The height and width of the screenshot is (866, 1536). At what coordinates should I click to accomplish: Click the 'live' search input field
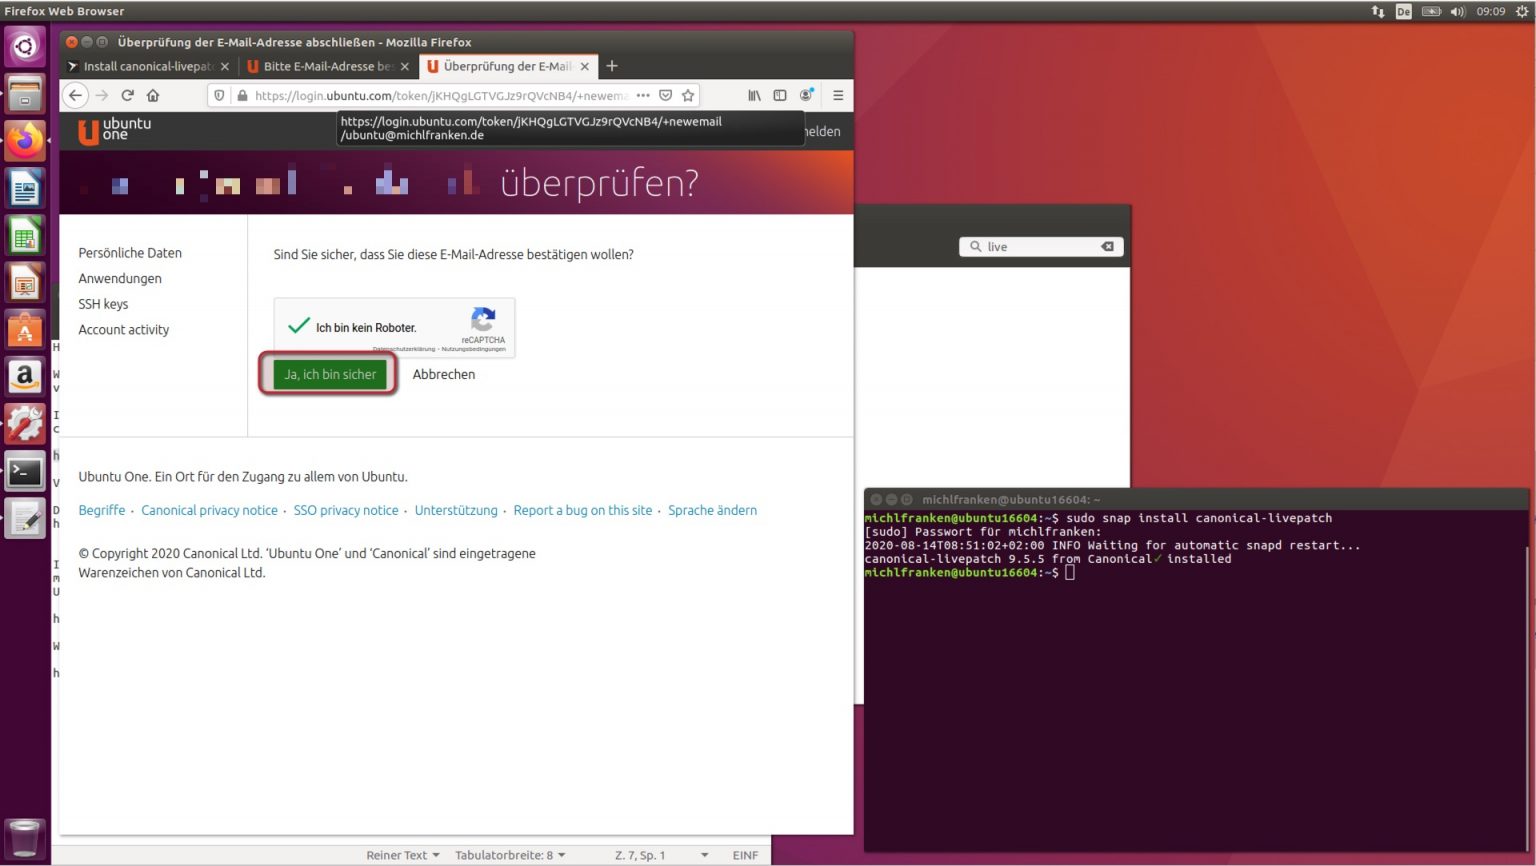point(1041,246)
